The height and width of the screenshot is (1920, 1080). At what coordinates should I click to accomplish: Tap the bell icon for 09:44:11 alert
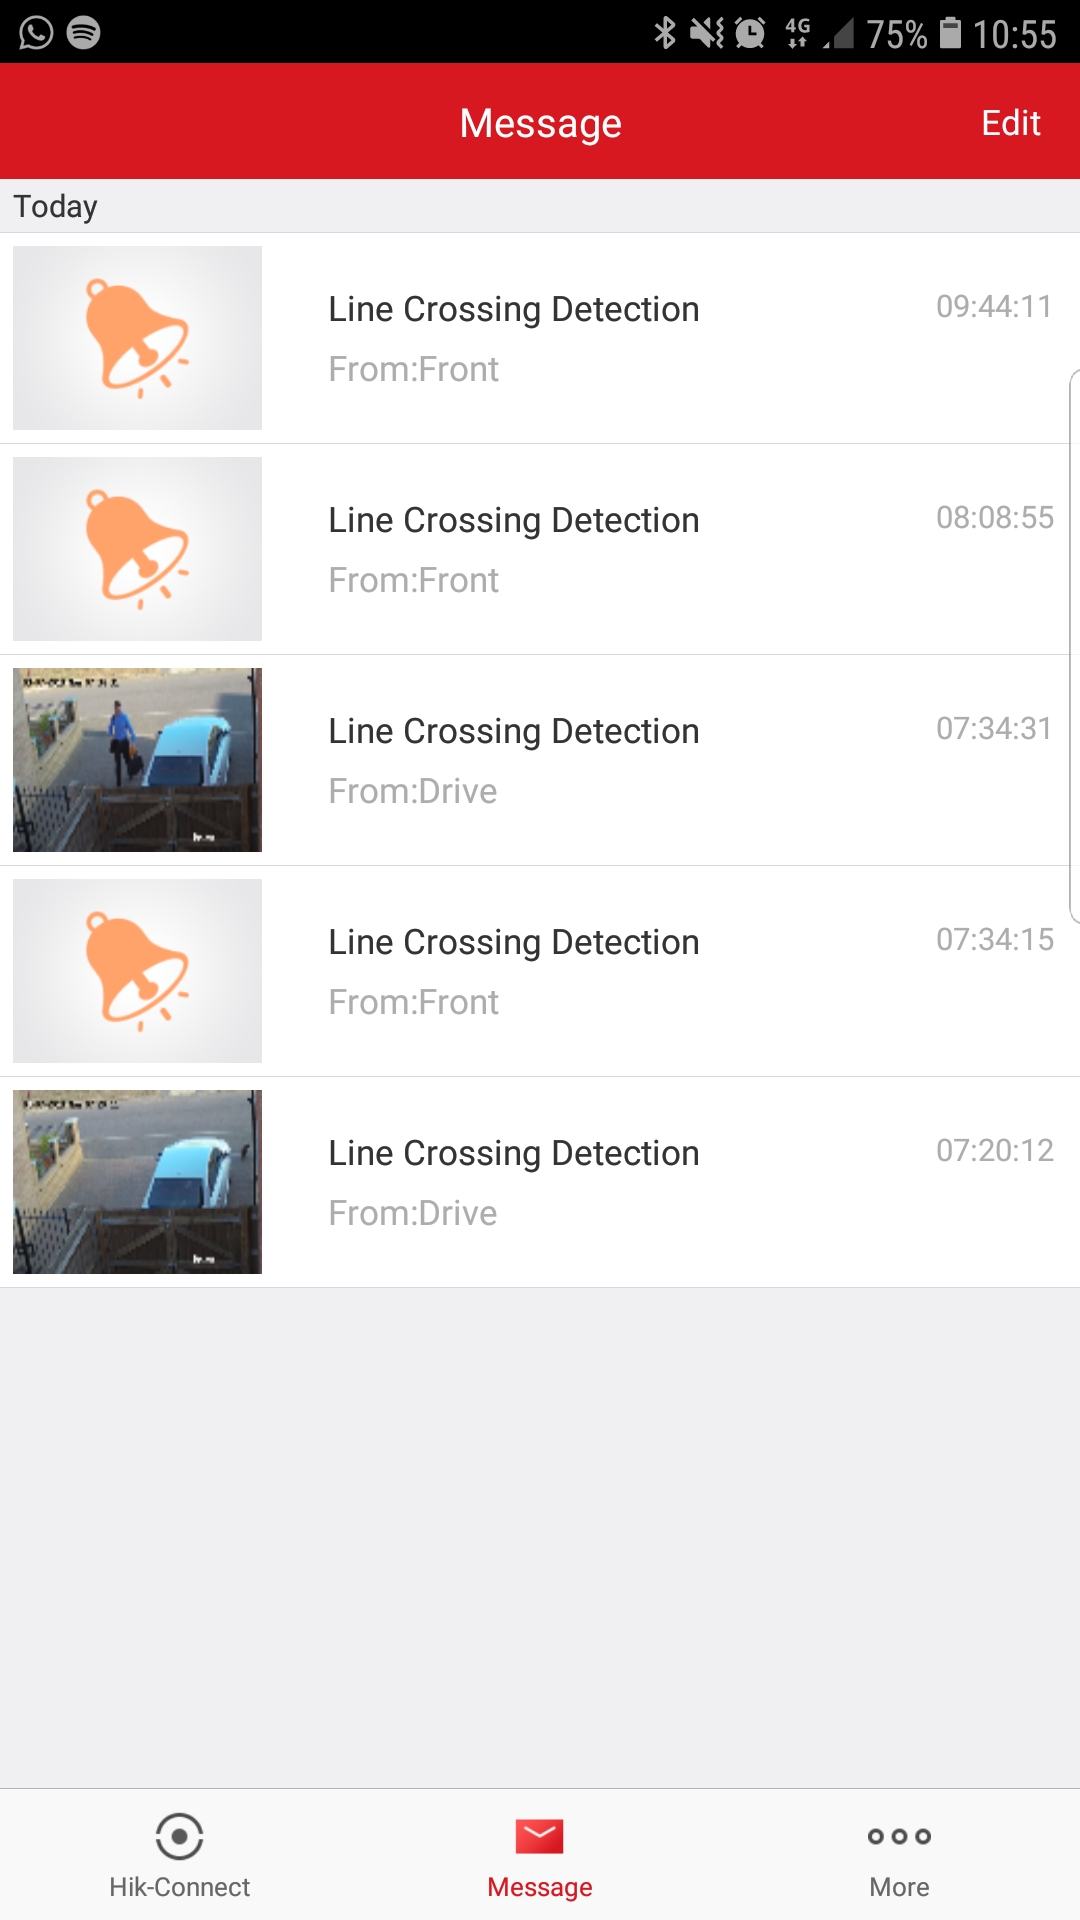tap(137, 338)
